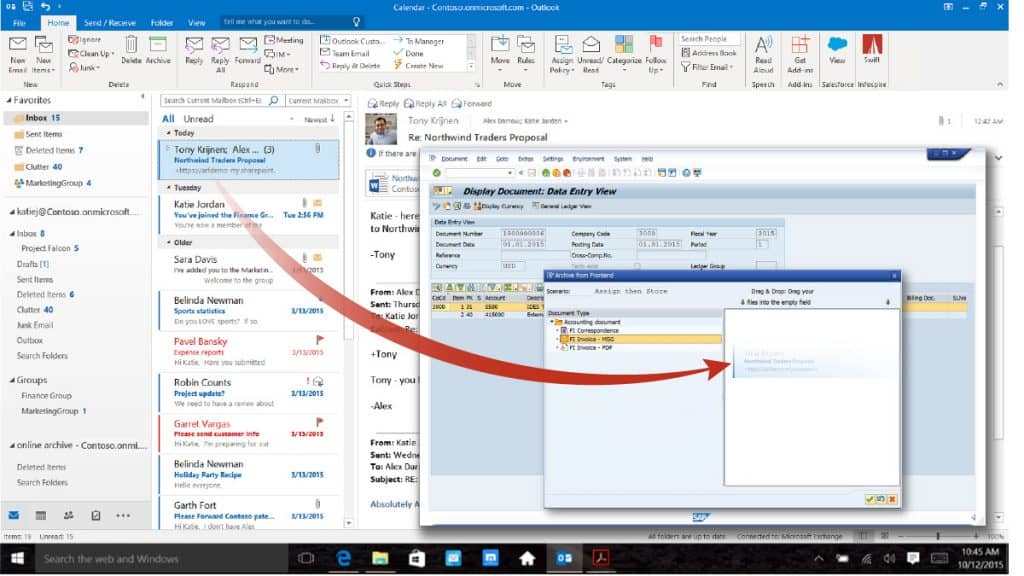Filter the message list to Unread
Viewport: 1024px width, 576px height.
point(199,119)
